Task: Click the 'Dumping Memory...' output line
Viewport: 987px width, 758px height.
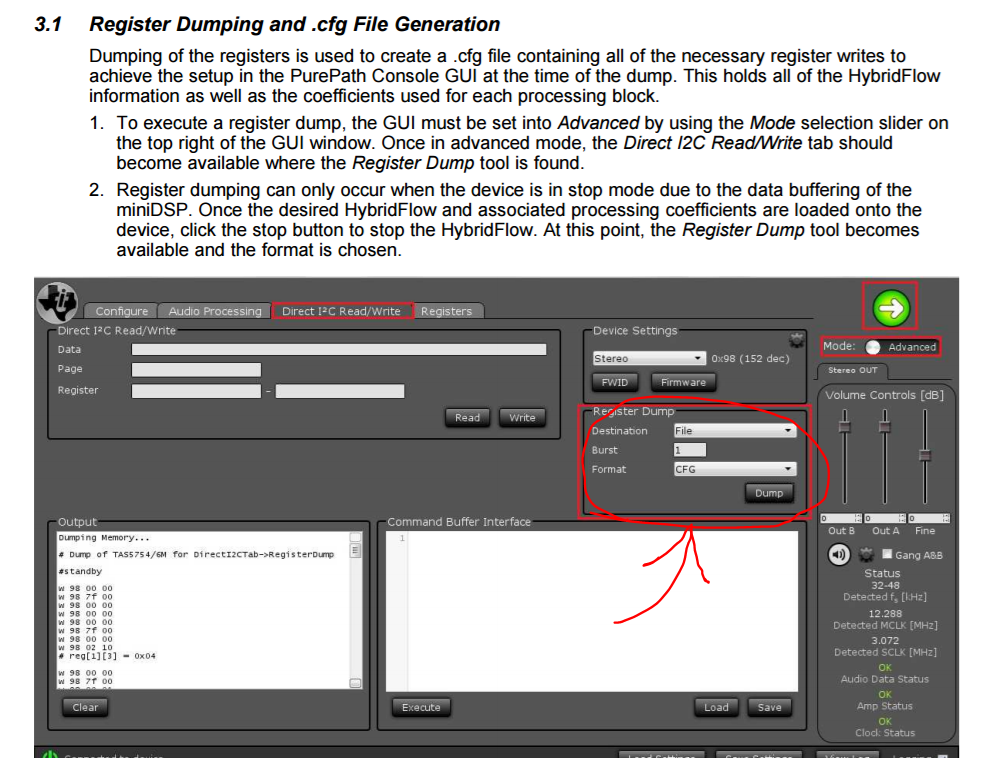Action: tap(104, 538)
